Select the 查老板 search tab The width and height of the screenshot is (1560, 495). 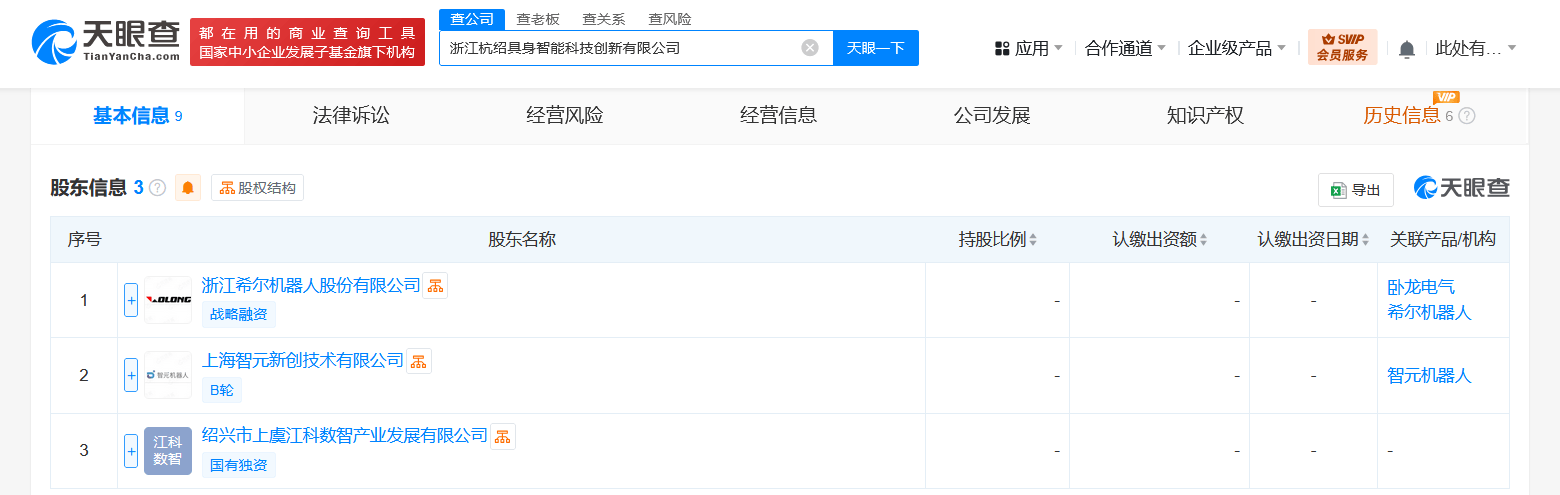pyautogui.click(x=538, y=19)
